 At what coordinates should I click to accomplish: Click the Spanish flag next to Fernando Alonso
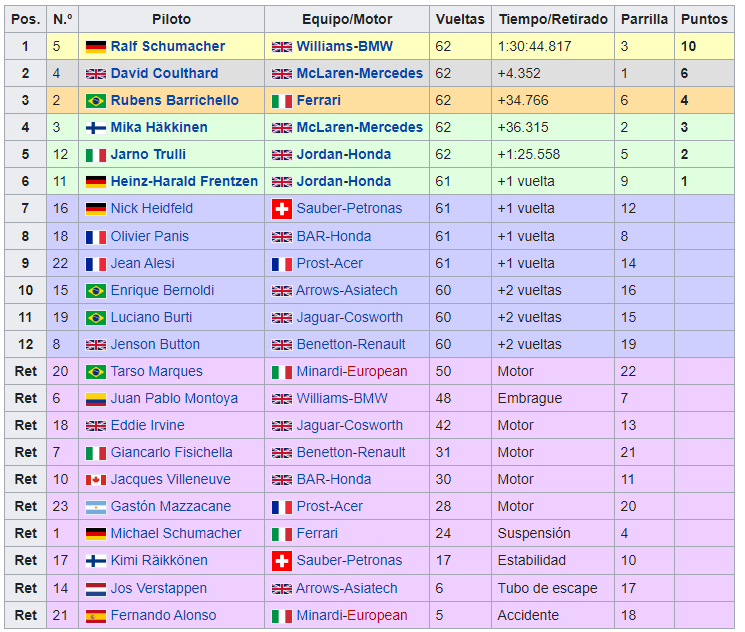[x=96, y=615]
